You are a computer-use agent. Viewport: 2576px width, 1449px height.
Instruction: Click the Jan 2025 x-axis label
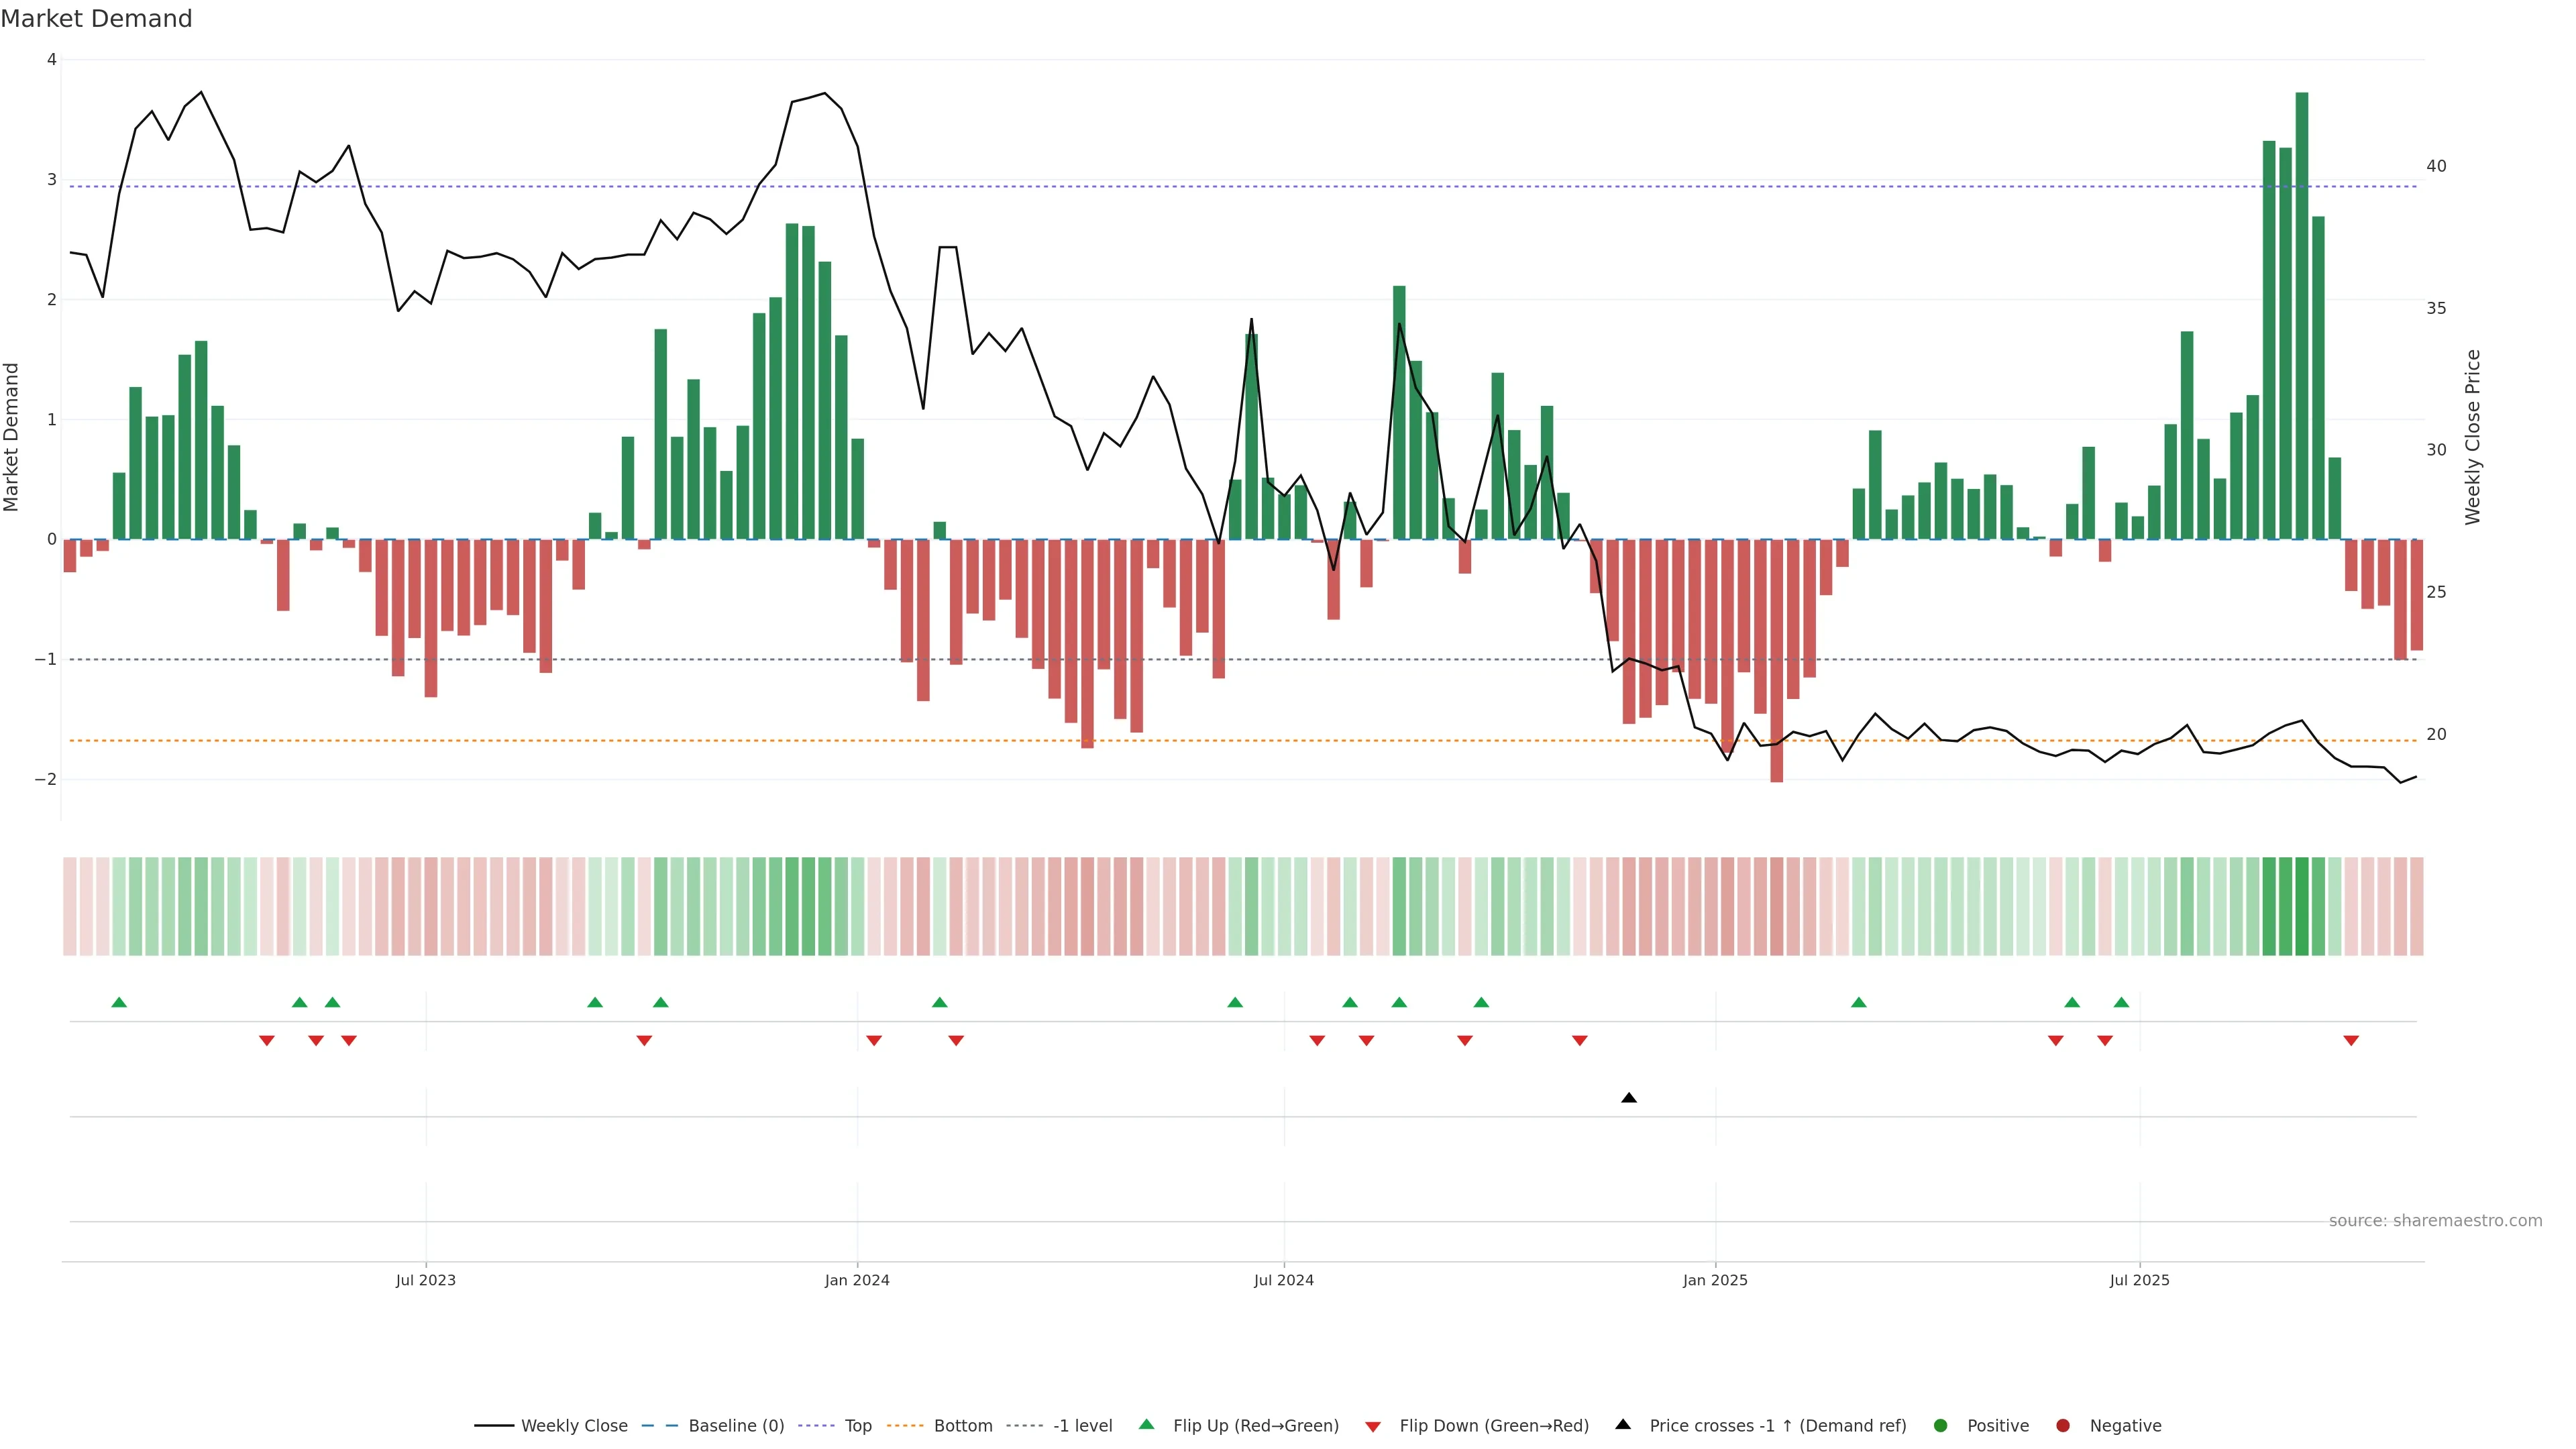[1715, 1280]
